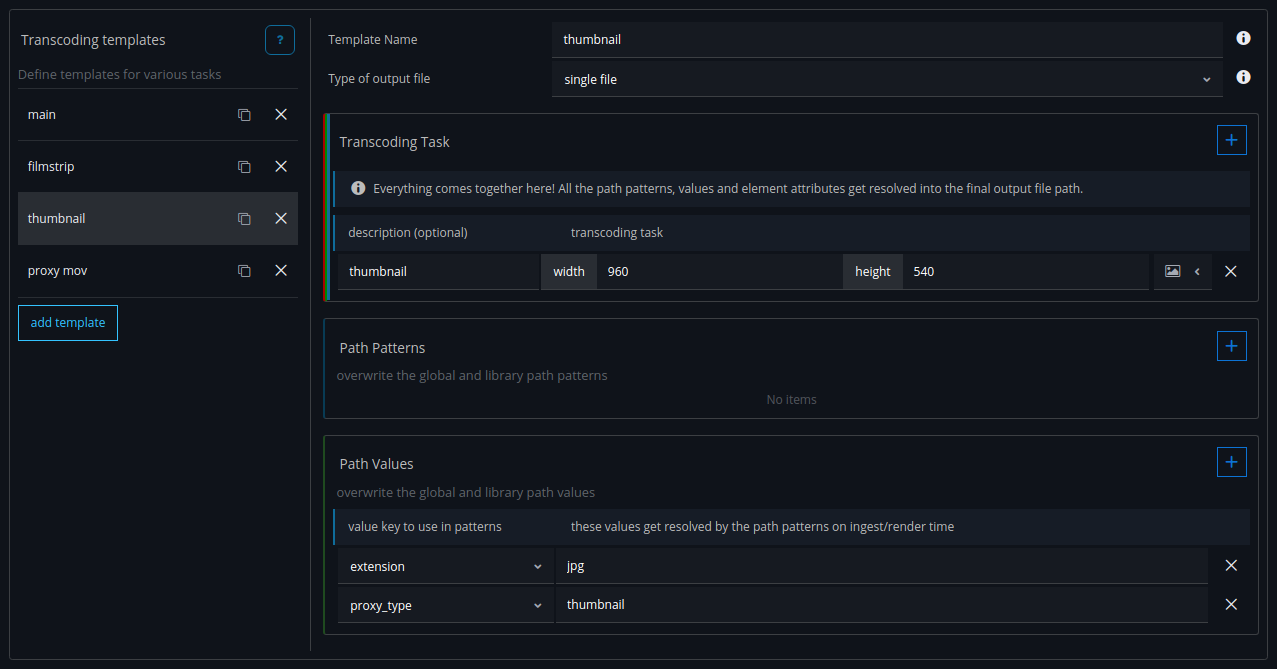Open the Transcoding templates help icon

pos(280,40)
